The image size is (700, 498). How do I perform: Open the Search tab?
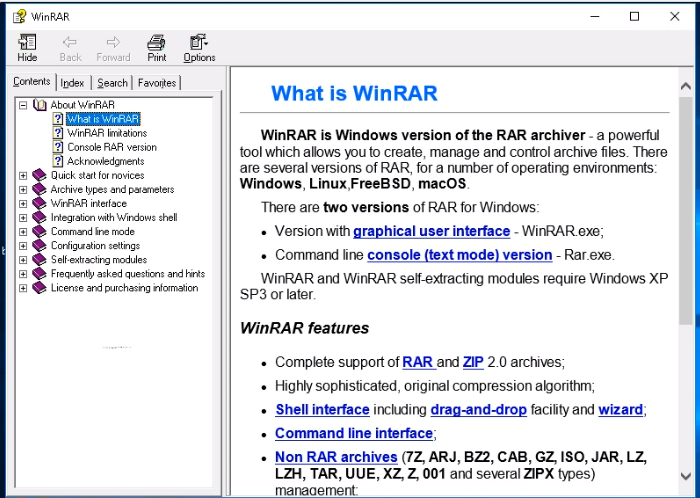[x=112, y=83]
